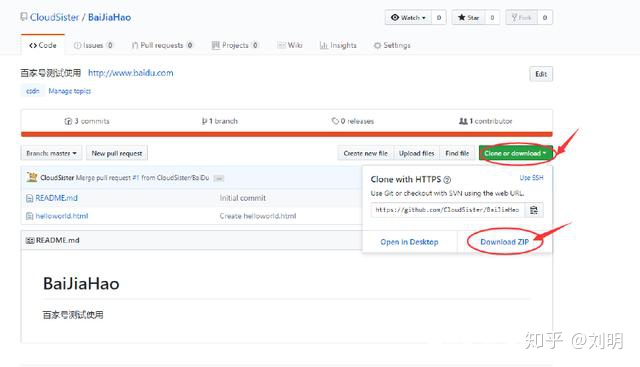View the 0 releases page

coord(353,121)
